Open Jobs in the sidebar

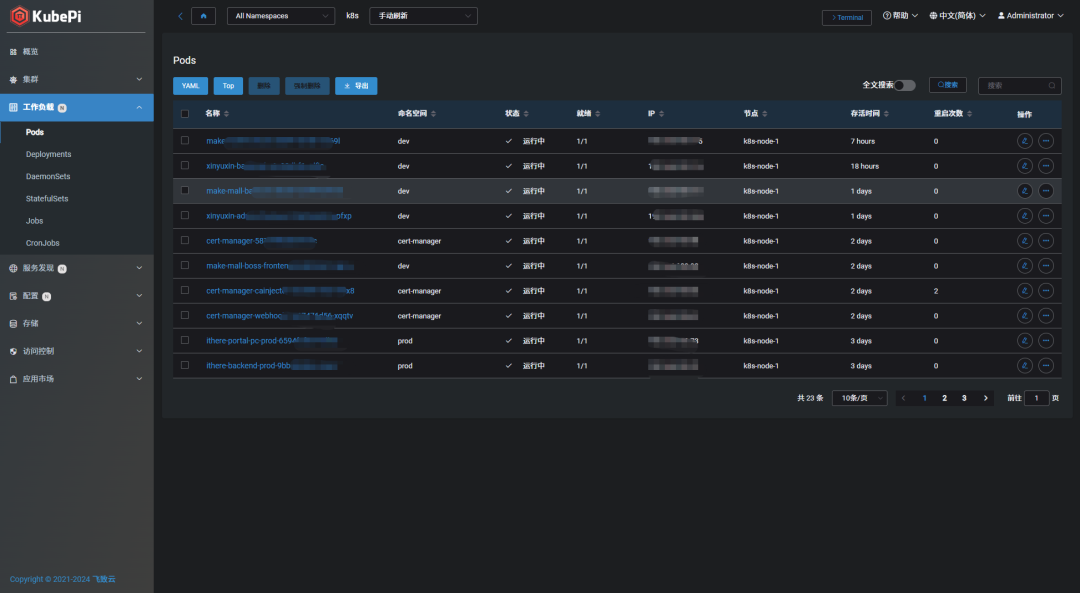34,221
